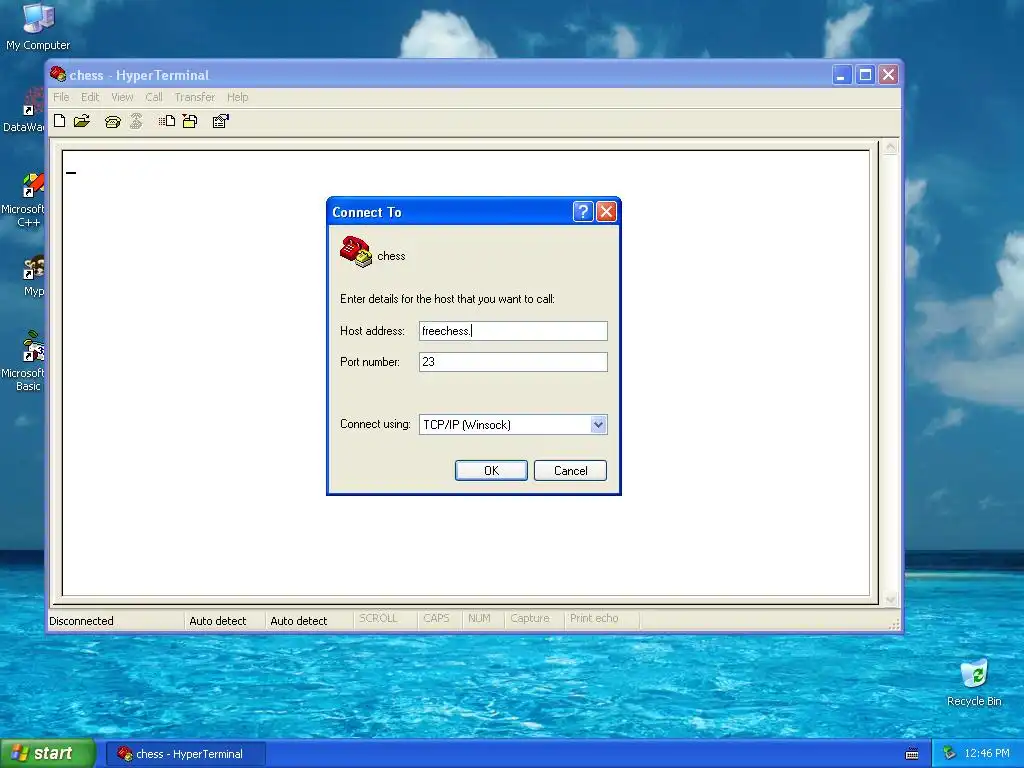Viewport: 1024px width, 768px height.
Task: Select the Microsoft Basic desktop shortcut
Action: coord(24,361)
